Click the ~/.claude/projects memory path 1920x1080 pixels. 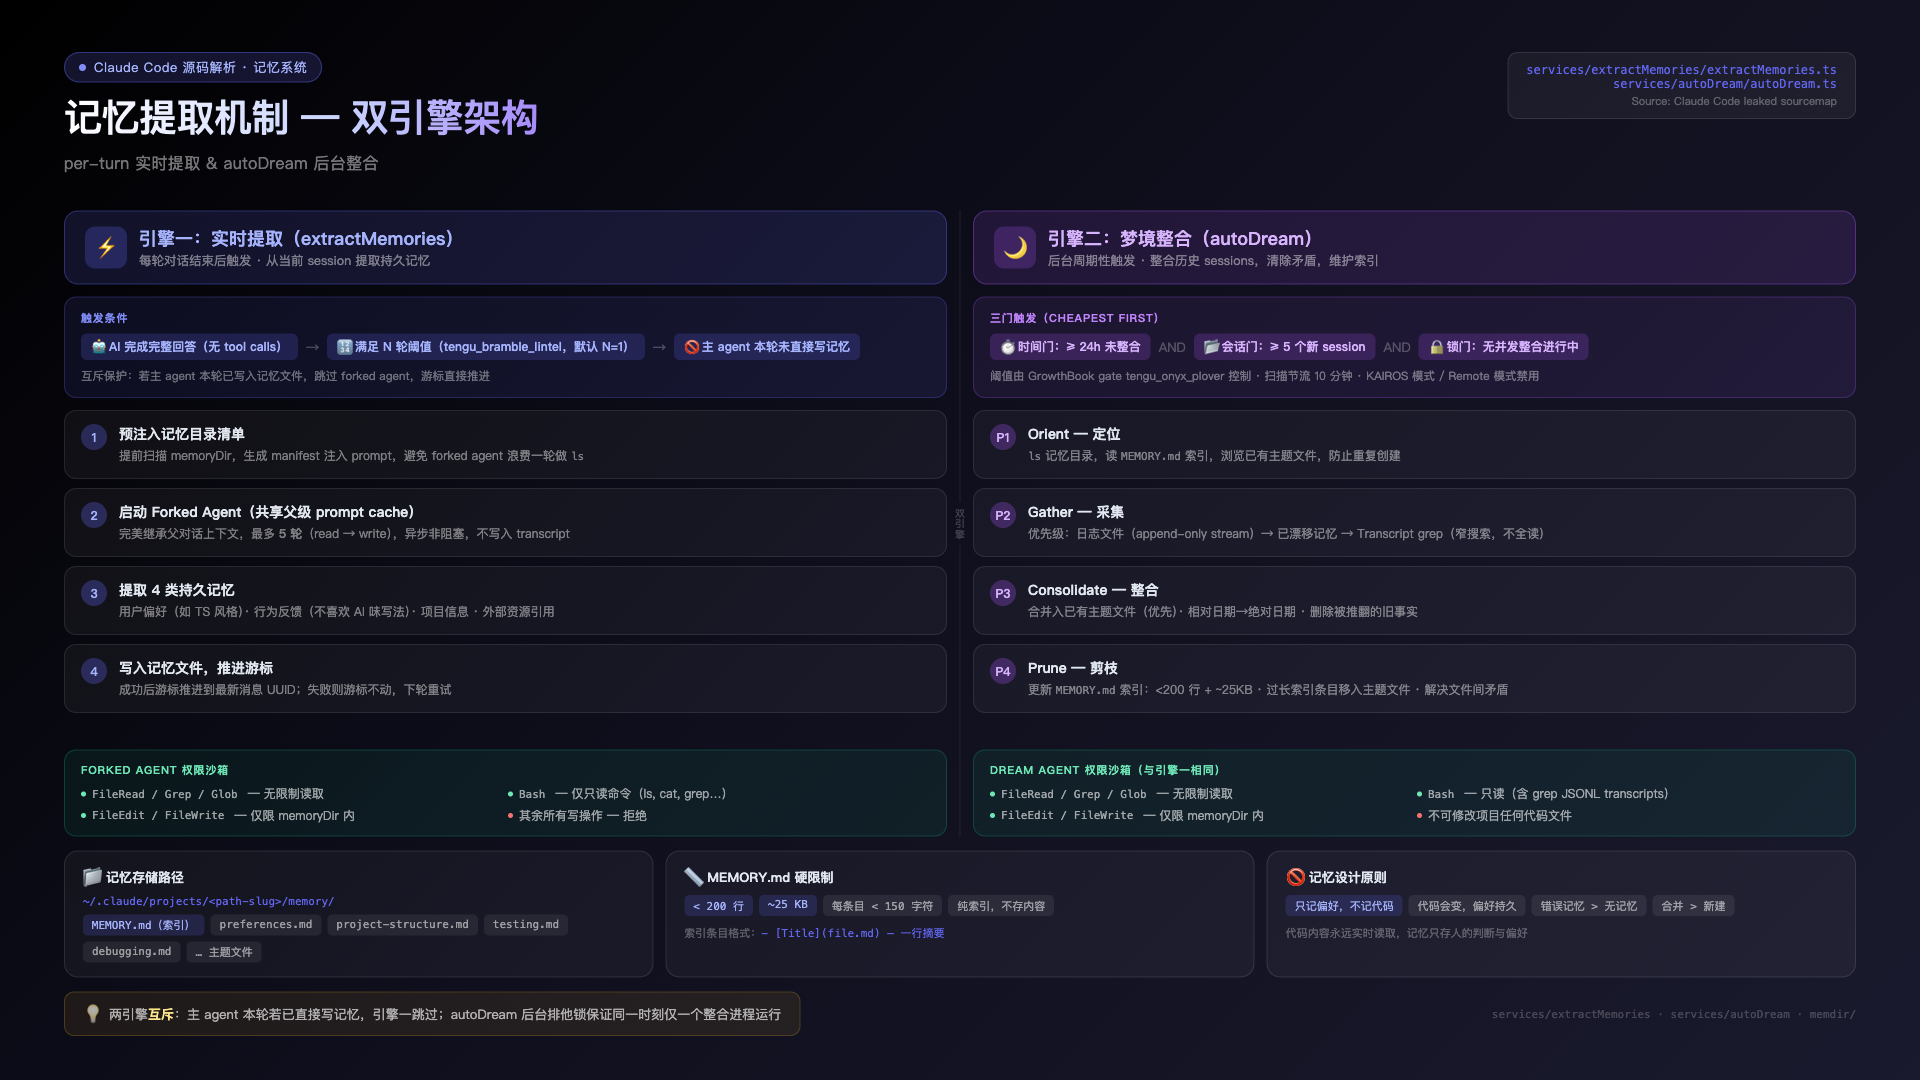click(208, 901)
